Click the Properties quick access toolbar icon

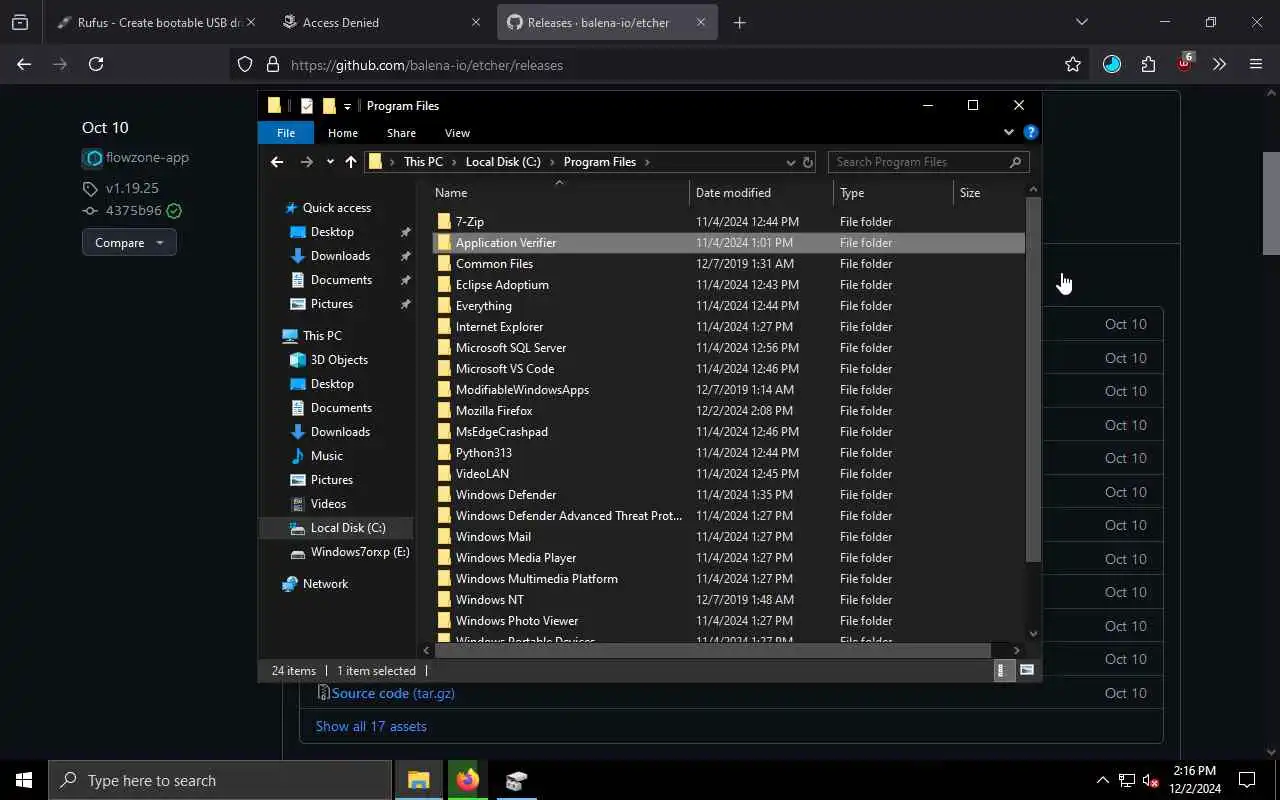[x=306, y=106]
